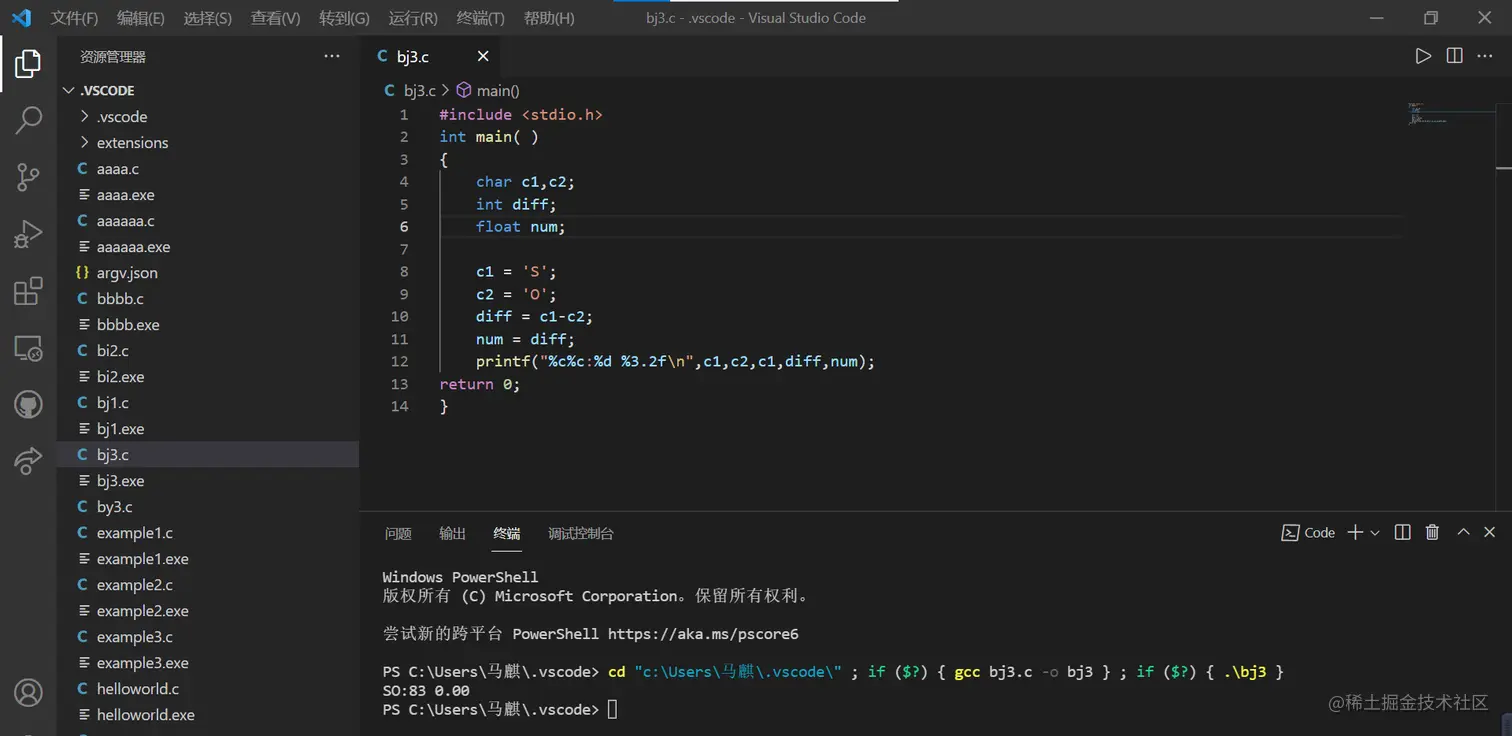
Task: Select bj3.exe in the explorer
Action: pyautogui.click(x=208, y=480)
